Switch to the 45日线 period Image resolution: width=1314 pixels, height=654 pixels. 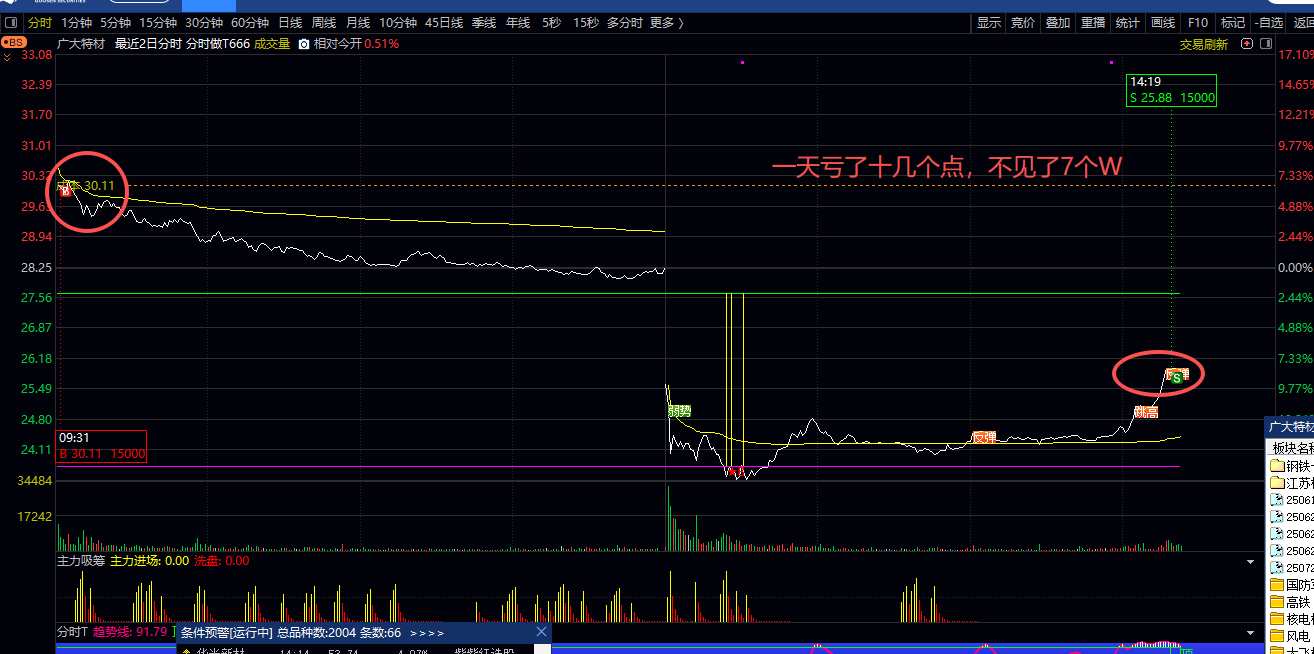(x=444, y=22)
